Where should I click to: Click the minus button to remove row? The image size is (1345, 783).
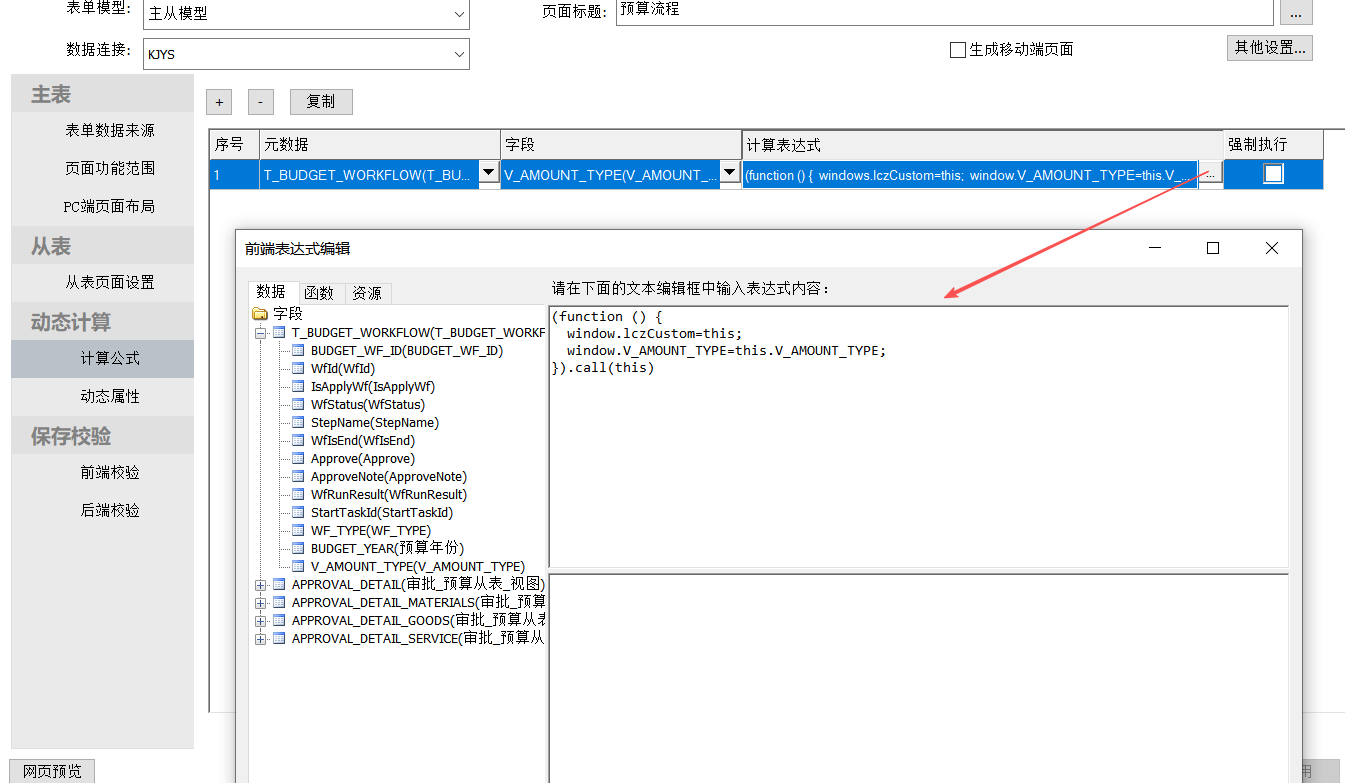coord(260,102)
